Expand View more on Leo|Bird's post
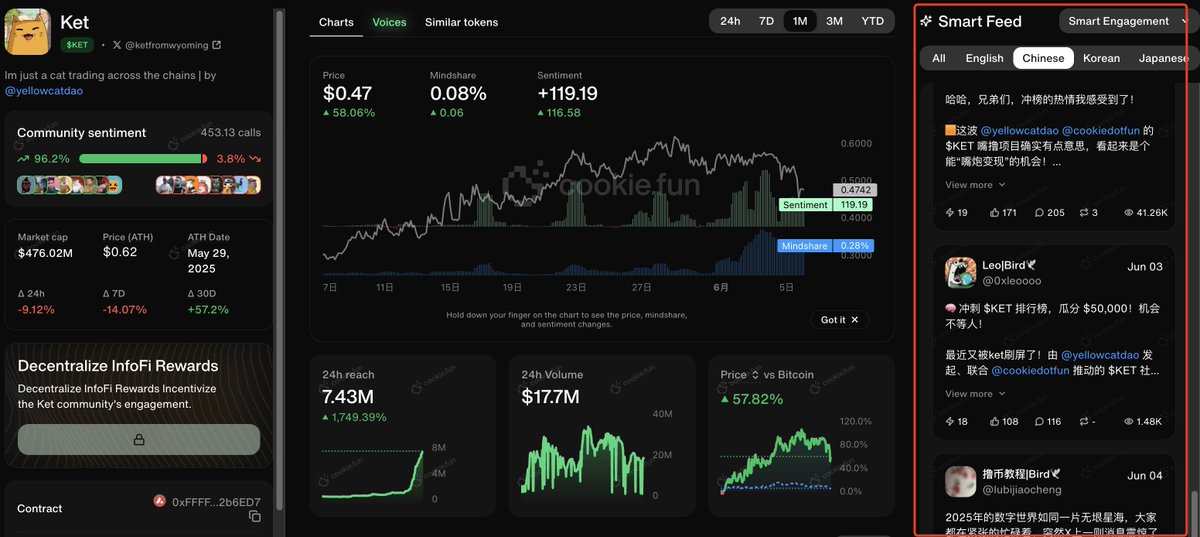The height and width of the screenshot is (537, 1200). coord(975,394)
